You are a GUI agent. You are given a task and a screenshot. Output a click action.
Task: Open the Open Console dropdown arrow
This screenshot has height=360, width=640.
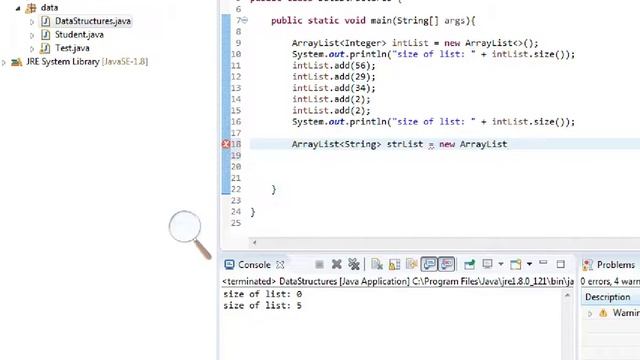529,264
